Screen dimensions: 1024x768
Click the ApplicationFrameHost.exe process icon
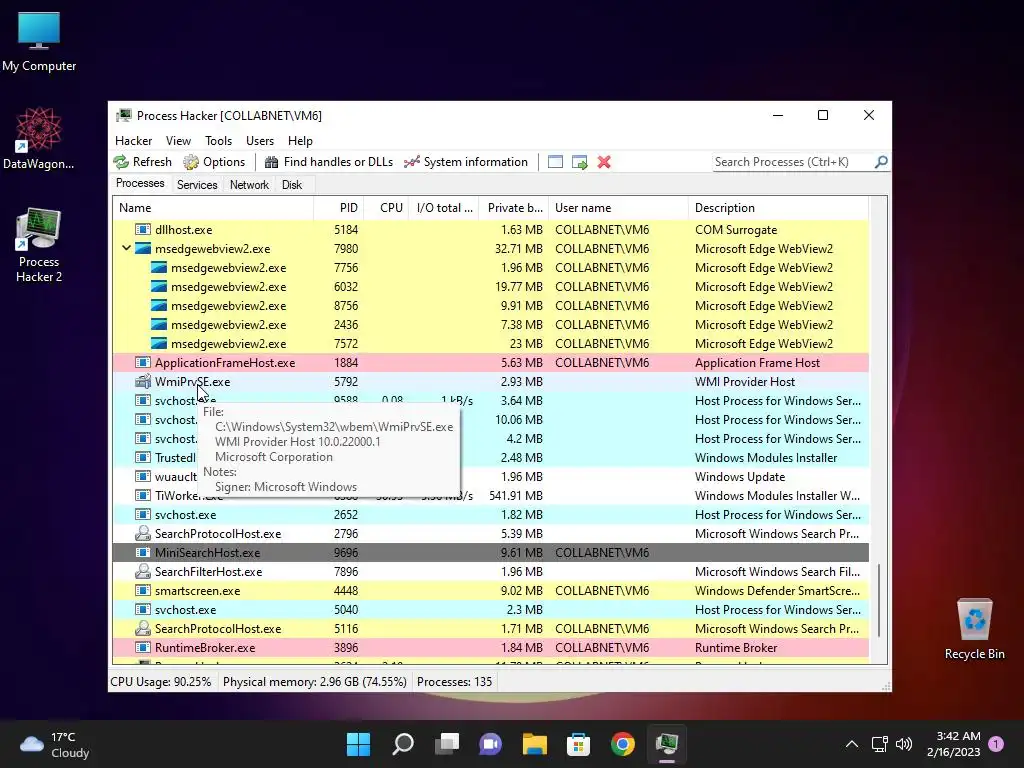[x=143, y=362]
